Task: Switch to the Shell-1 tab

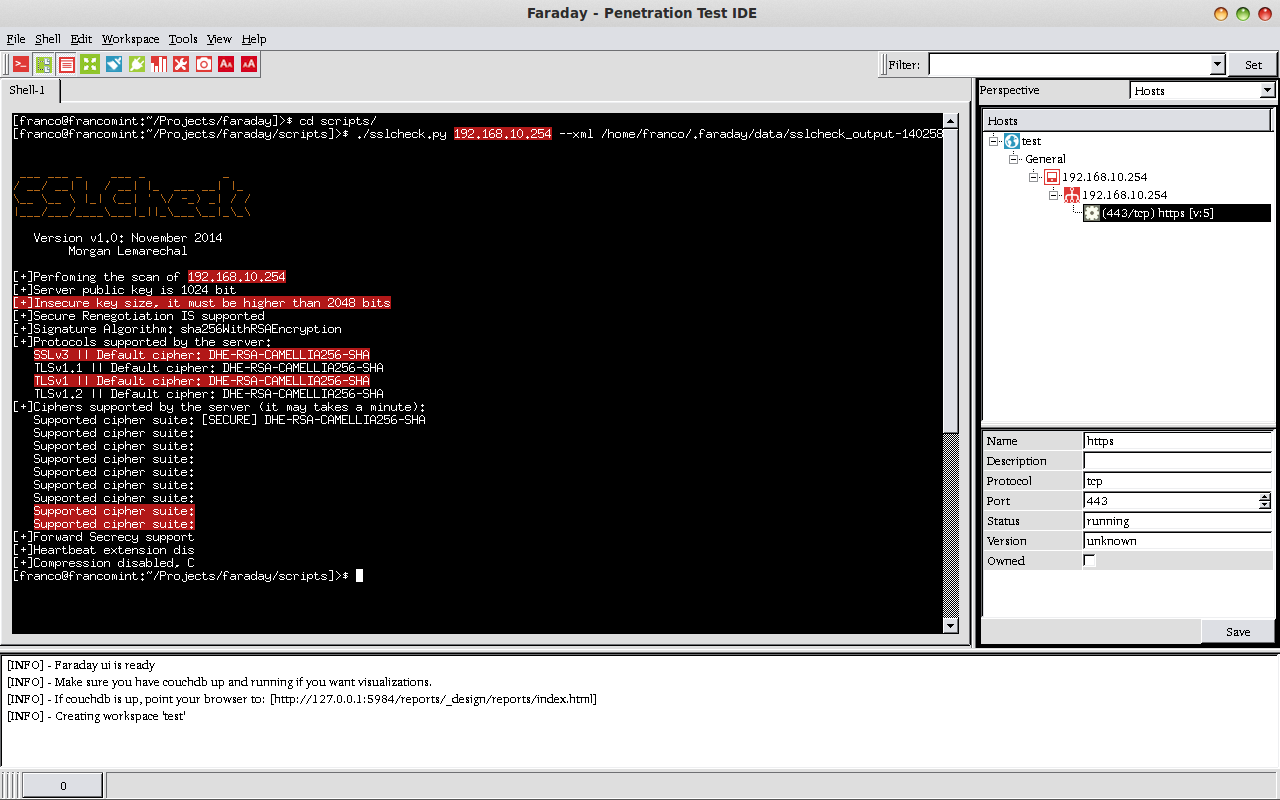Action: [30, 90]
